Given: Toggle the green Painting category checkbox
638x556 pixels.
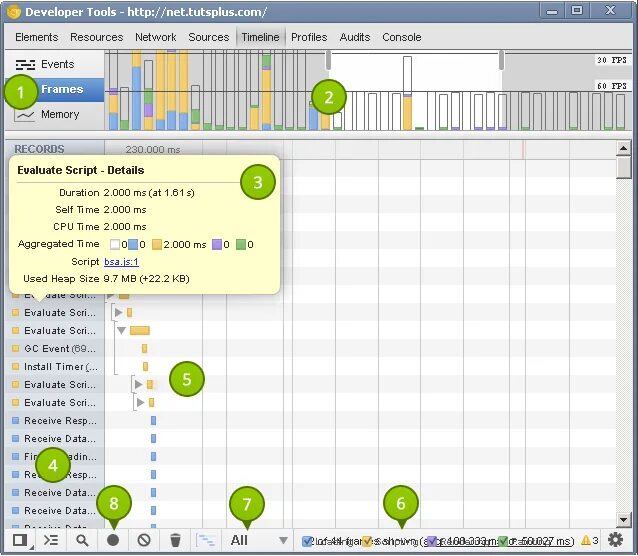Looking at the screenshot, I should tap(503, 541).
